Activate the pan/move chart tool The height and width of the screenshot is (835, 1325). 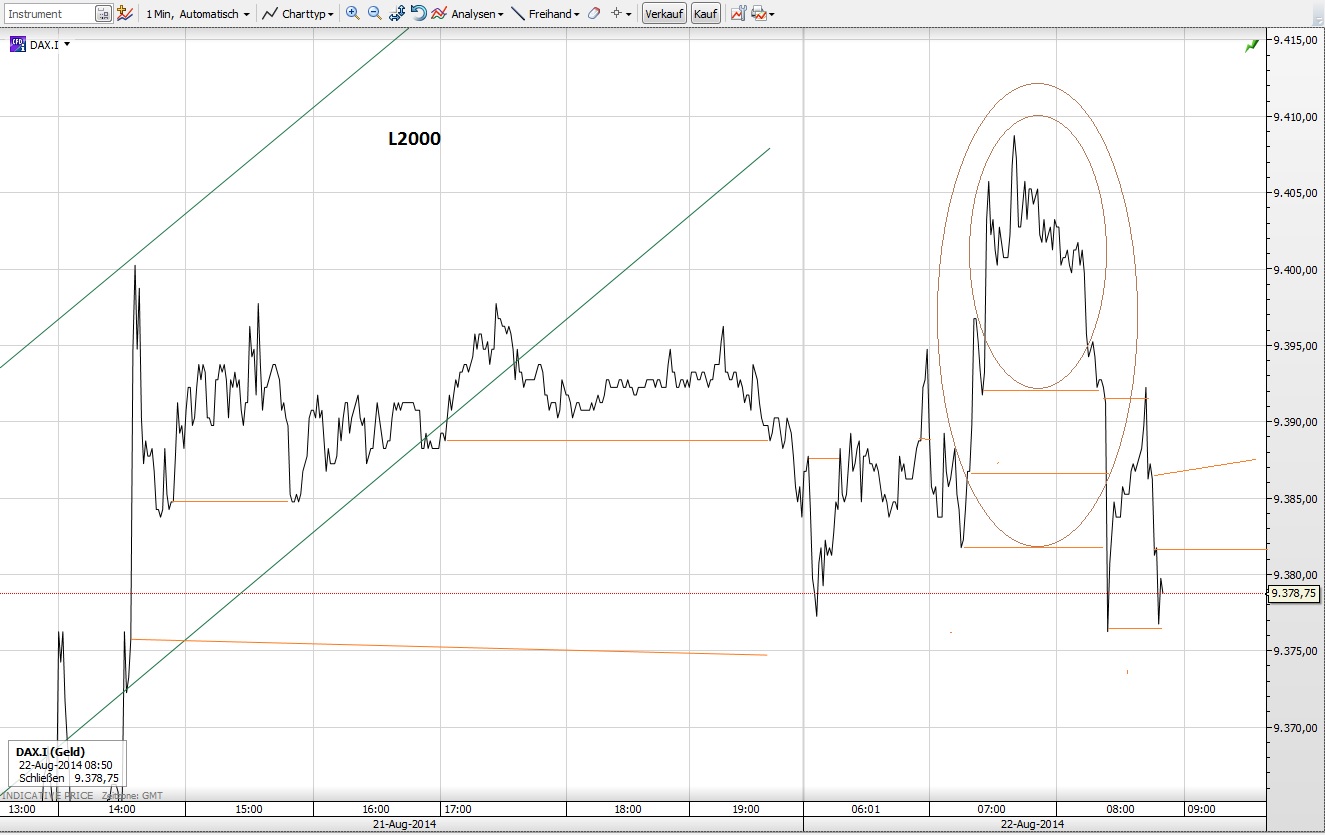tap(395, 13)
